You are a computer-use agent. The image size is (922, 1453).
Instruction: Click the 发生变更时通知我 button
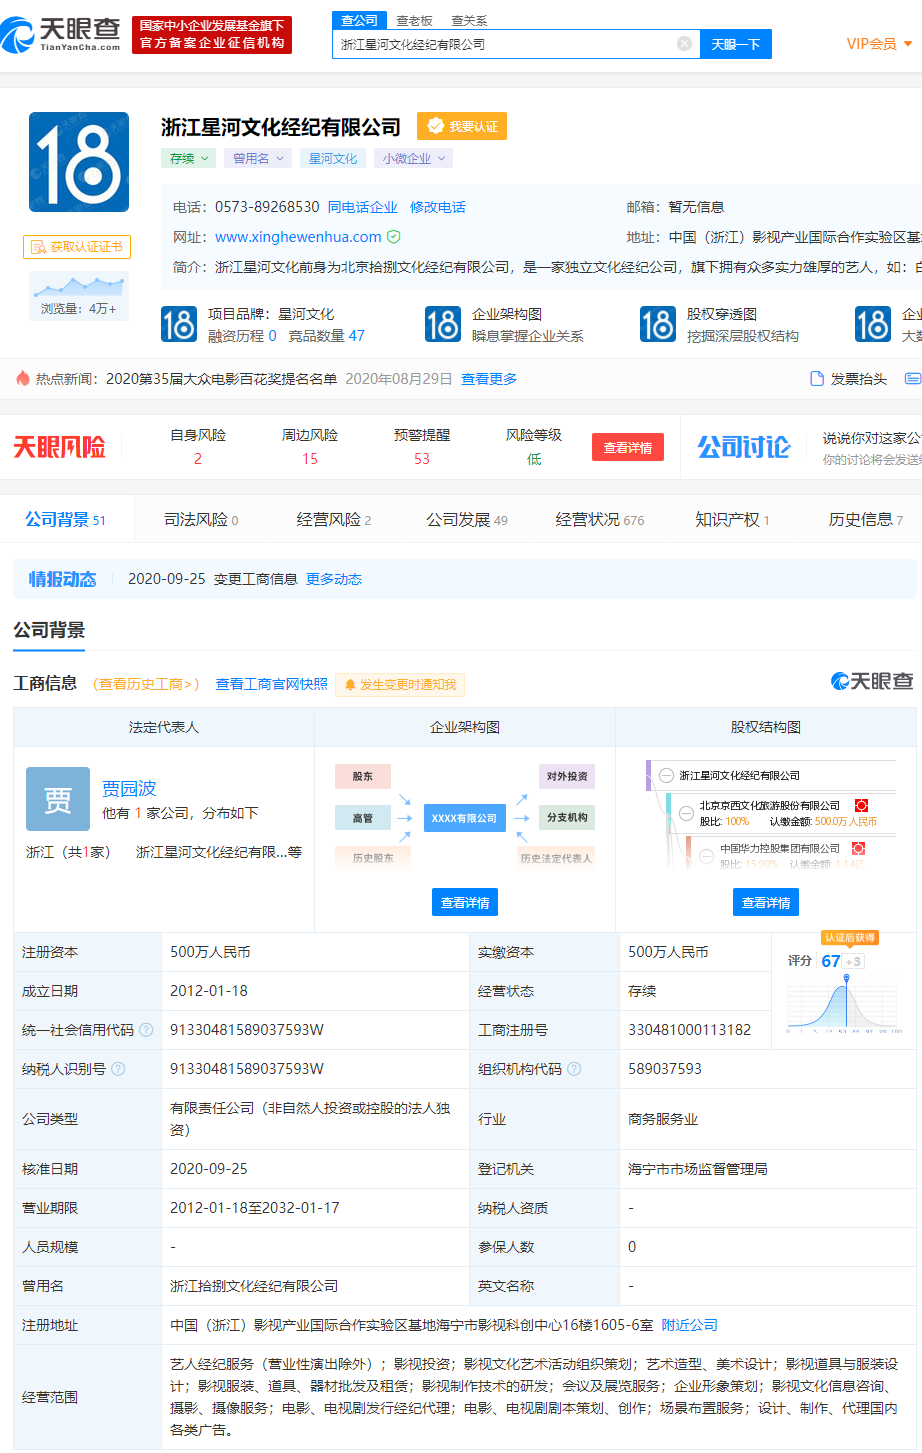click(400, 685)
